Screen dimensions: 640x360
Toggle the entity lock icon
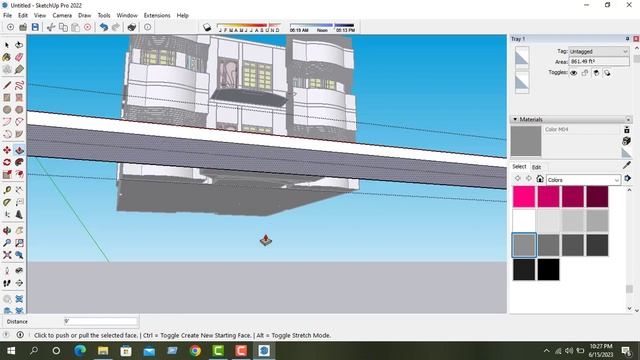tap(585, 73)
